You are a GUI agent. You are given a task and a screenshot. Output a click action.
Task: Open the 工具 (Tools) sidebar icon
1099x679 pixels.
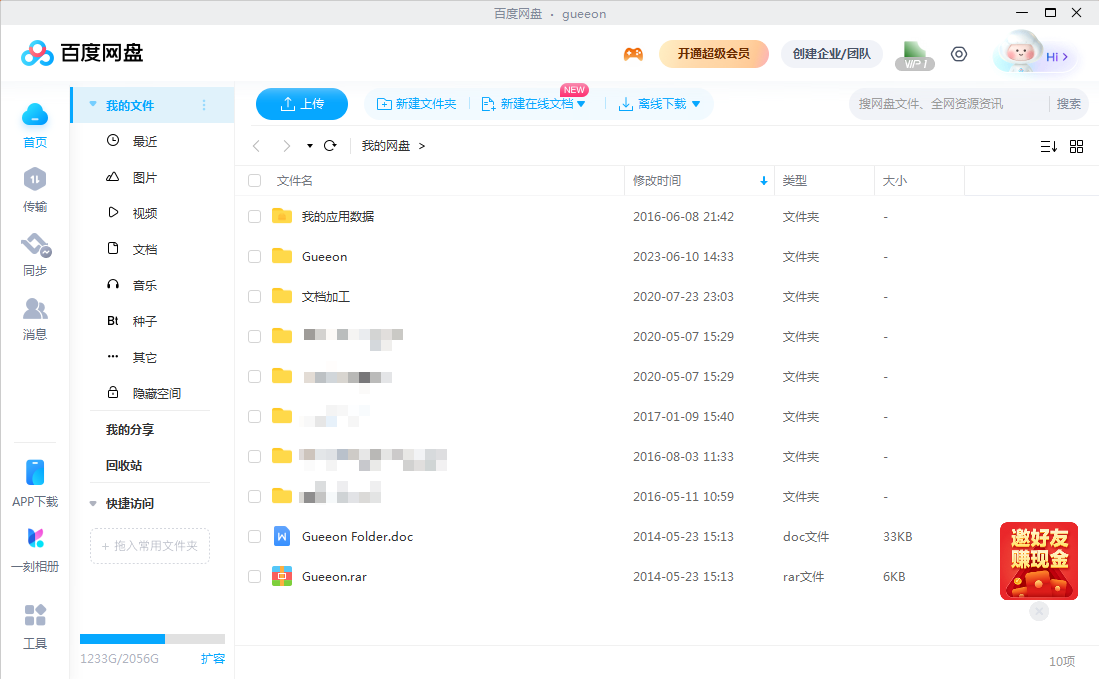tap(35, 625)
